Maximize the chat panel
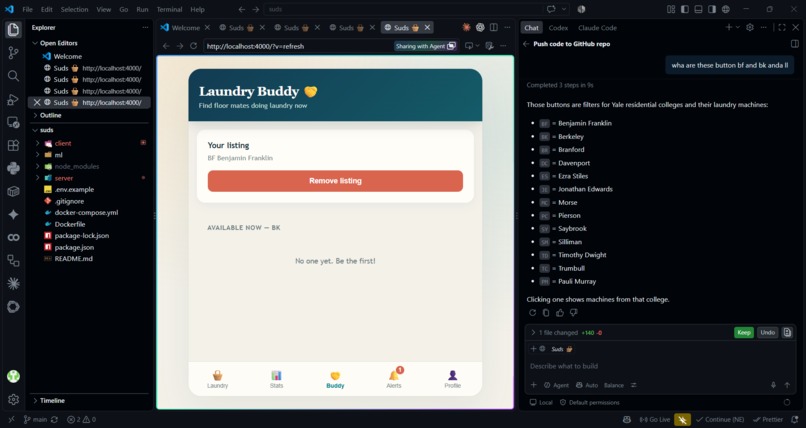The image size is (806, 428). pyautogui.click(x=782, y=27)
